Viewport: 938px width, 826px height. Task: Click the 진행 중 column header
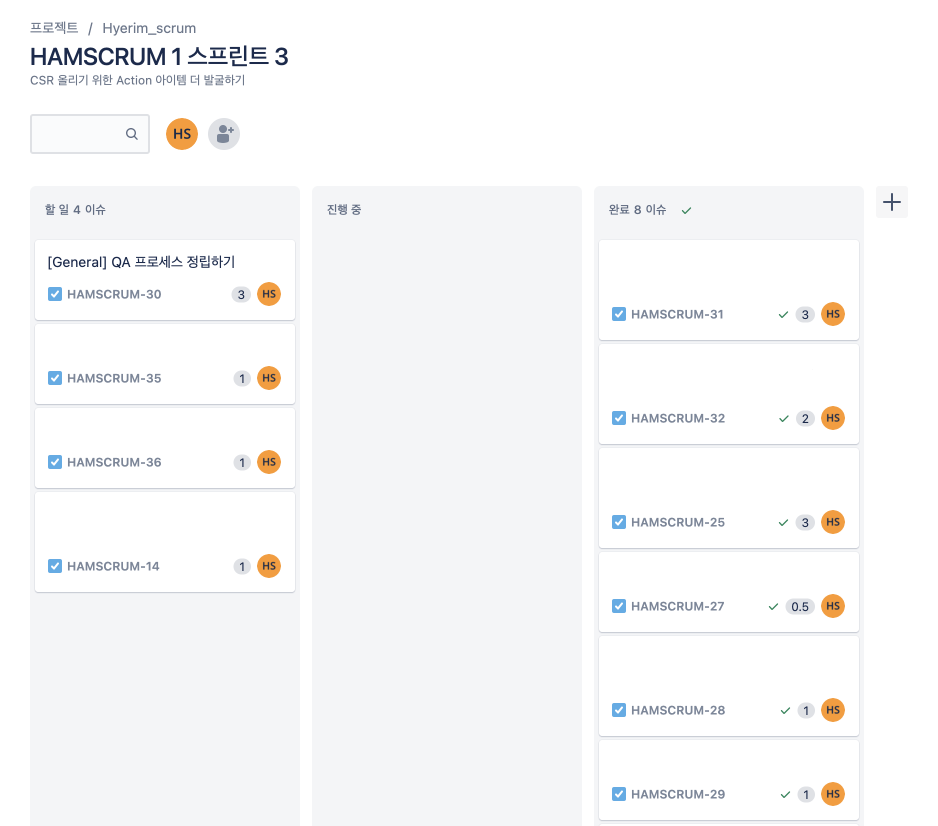pyautogui.click(x=344, y=210)
